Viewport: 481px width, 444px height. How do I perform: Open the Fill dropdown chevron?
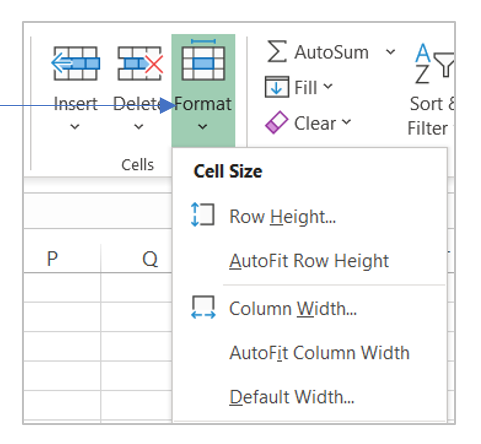coord(328,87)
